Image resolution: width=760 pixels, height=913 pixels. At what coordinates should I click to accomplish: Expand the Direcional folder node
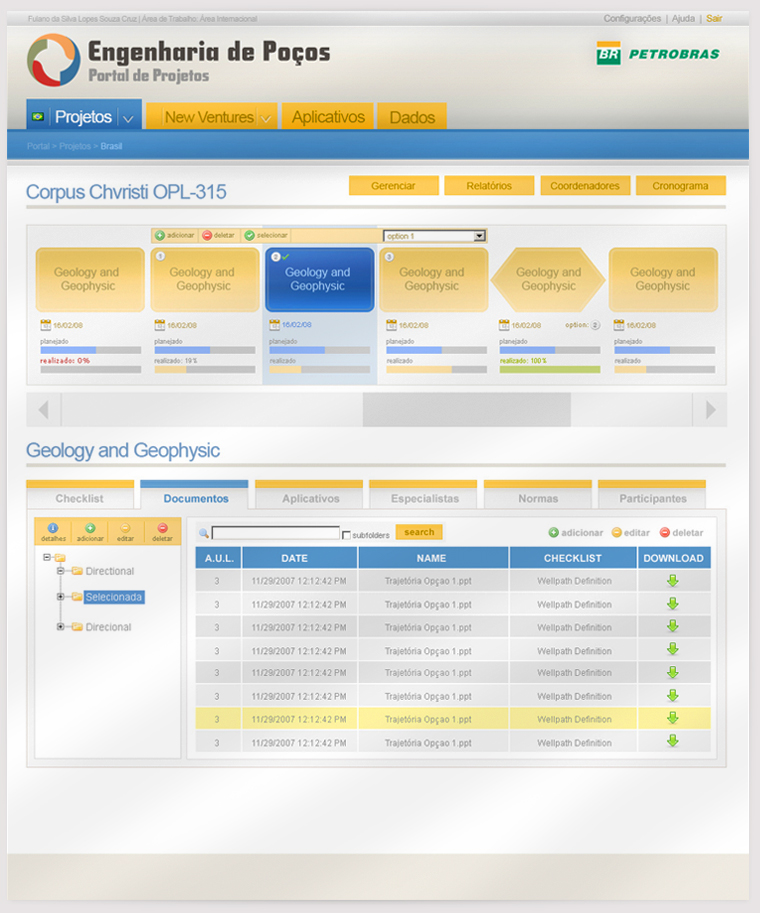(x=60, y=627)
